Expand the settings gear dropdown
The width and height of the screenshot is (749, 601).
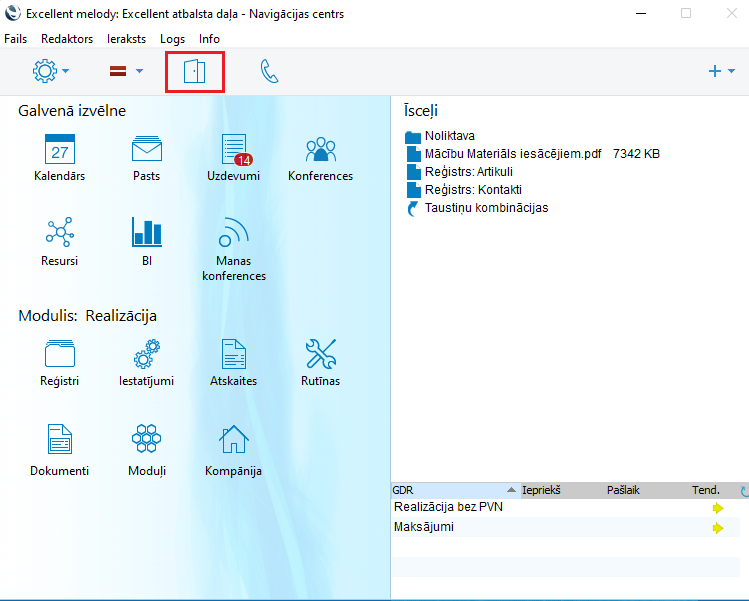point(51,72)
